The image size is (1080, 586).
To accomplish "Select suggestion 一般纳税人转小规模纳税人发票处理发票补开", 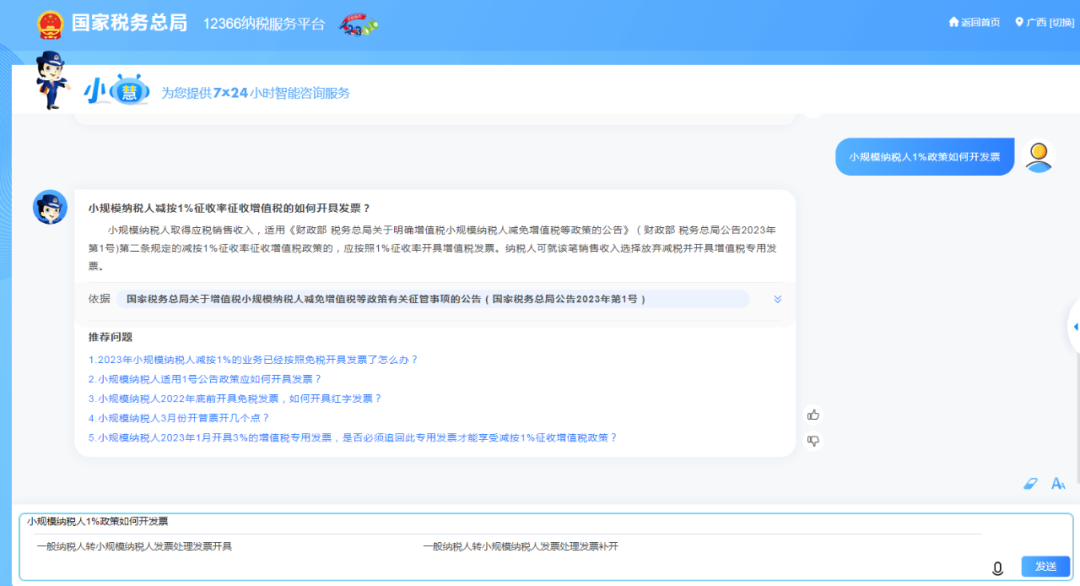I will pyautogui.click(x=521, y=546).
